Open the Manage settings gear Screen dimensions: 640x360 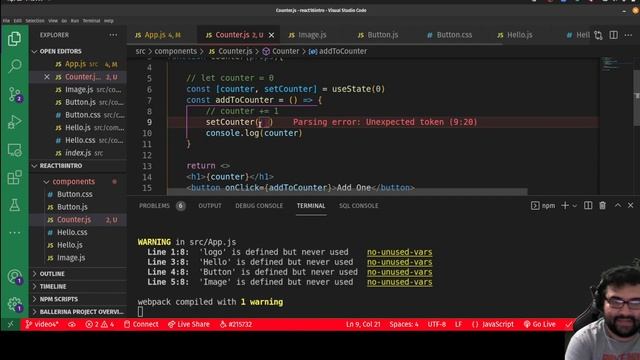(x=15, y=304)
